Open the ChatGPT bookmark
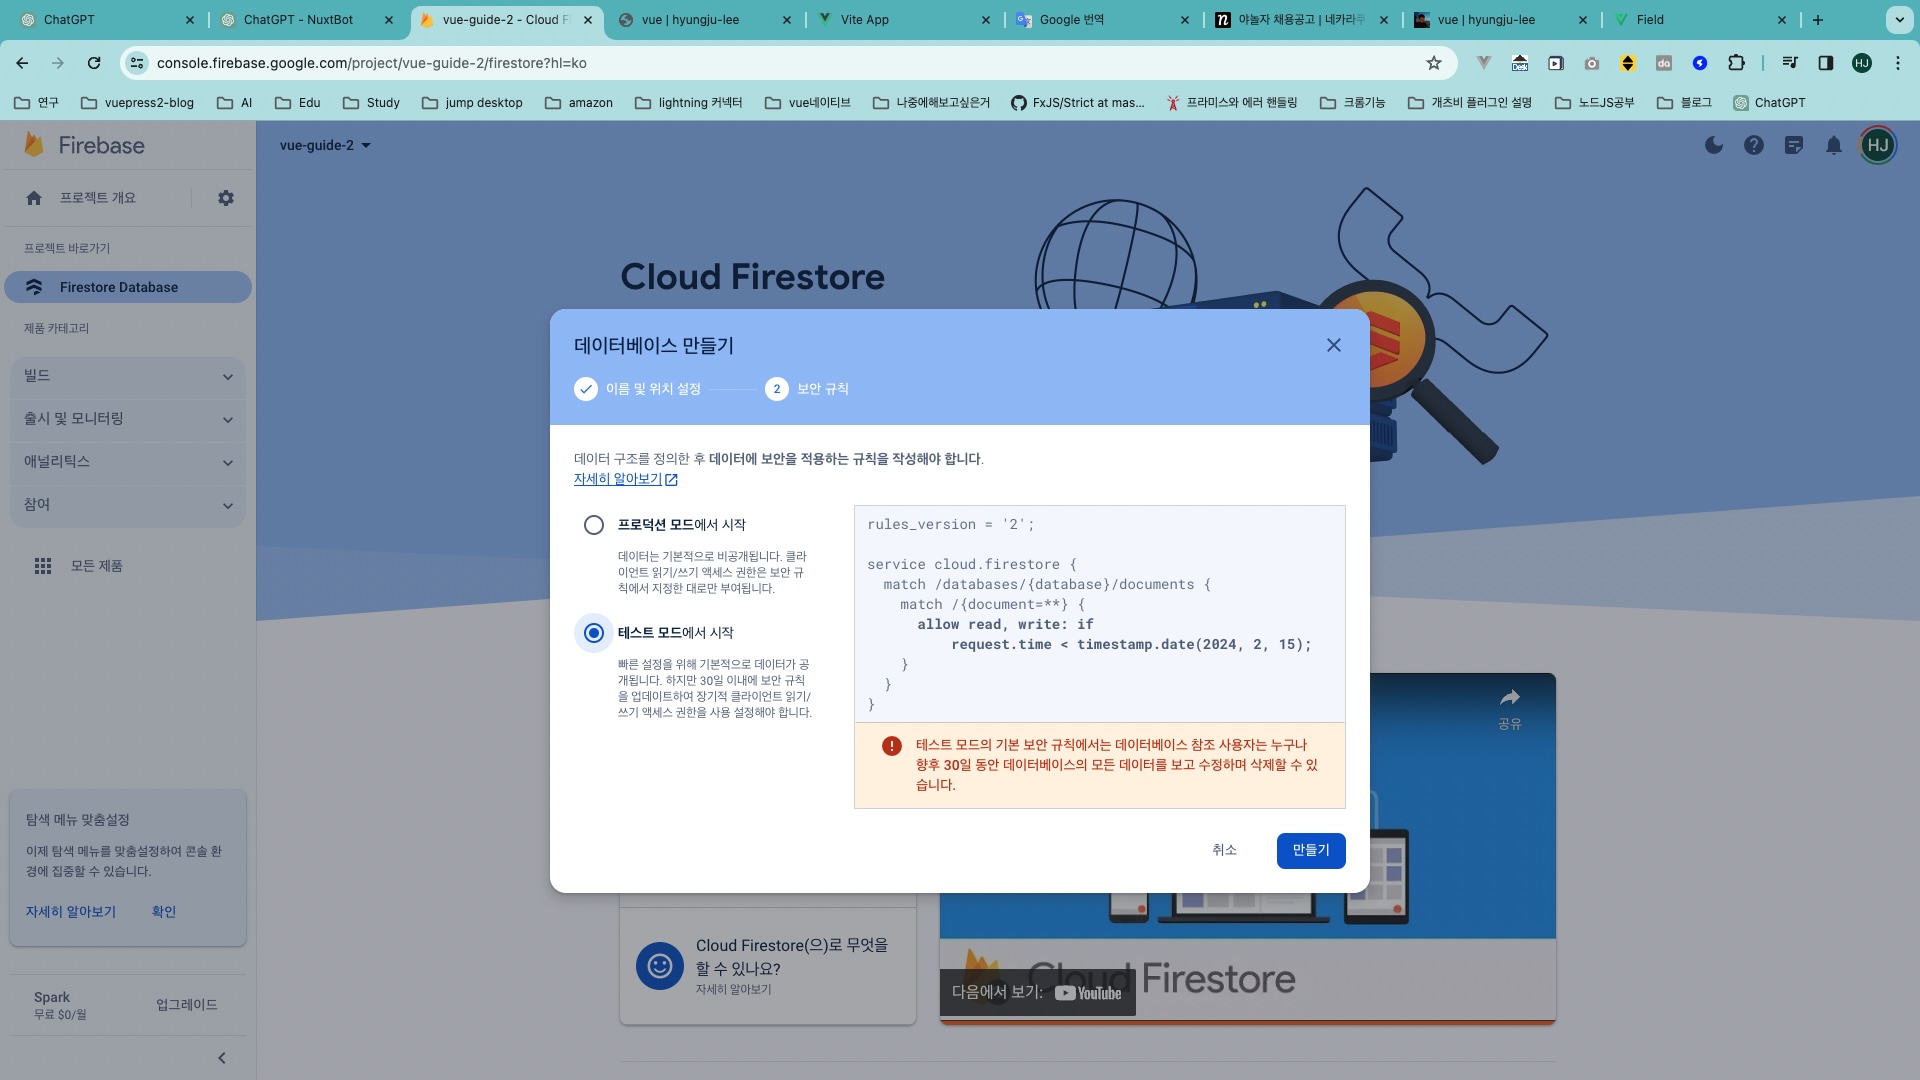This screenshot has width=1920, height=1080. [1769, 102]
